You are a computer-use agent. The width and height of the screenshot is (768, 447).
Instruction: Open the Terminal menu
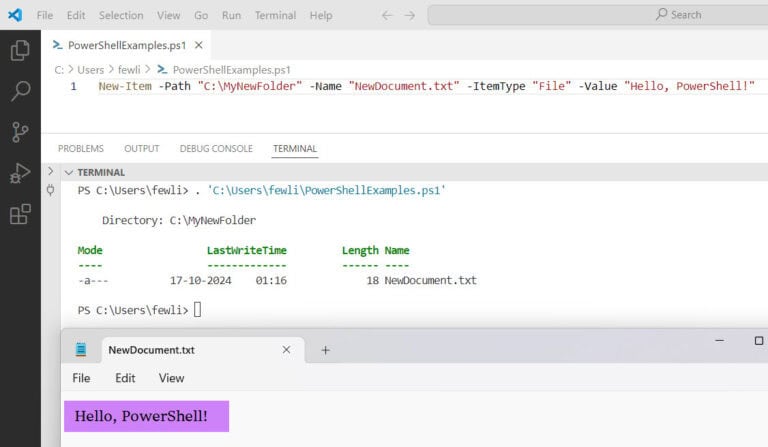[x=275, y=16]
